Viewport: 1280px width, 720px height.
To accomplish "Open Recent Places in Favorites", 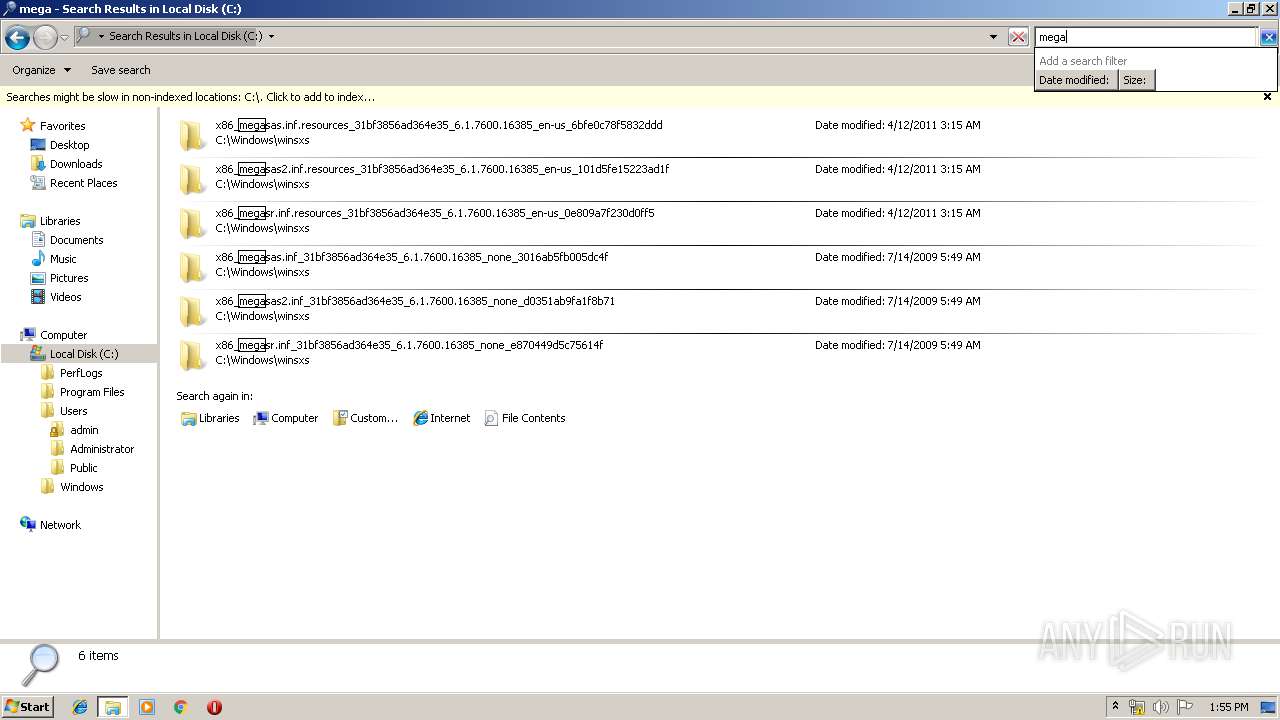I will click(x=83, y=183).
